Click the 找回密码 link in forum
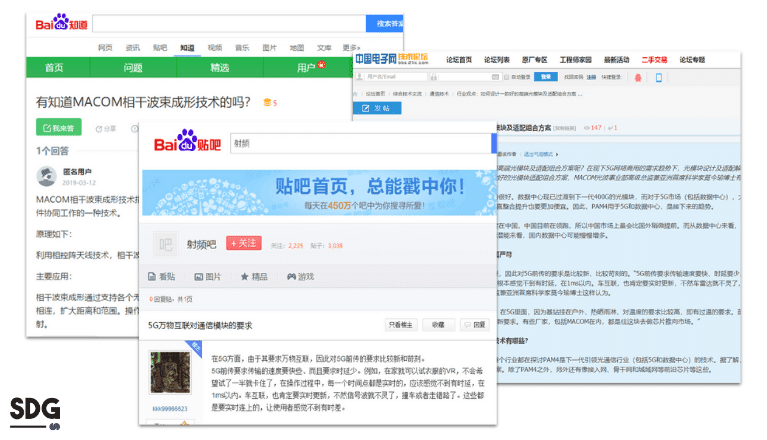 tap(573, 77)
